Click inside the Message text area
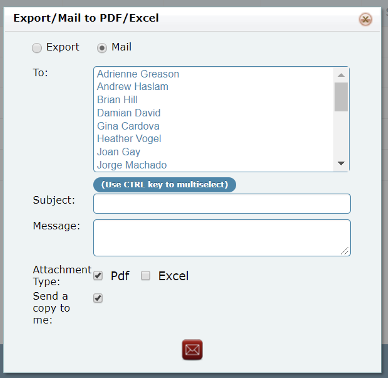The height and width of the screenshot is (378, 388). tap(222, 238)
